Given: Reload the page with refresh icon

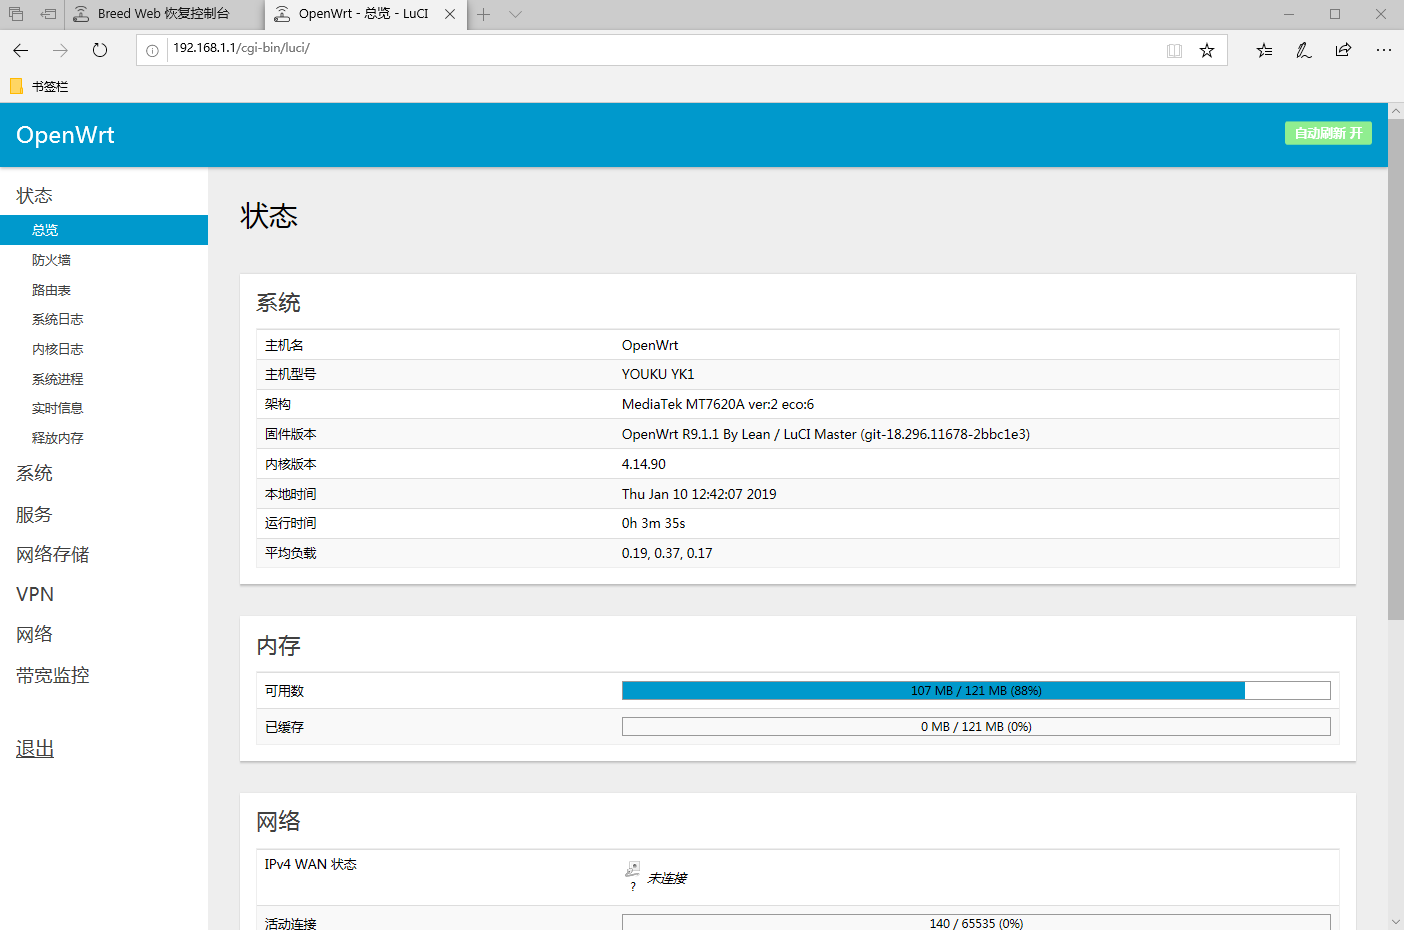Looking at the screenshot, I should [100, 50].
